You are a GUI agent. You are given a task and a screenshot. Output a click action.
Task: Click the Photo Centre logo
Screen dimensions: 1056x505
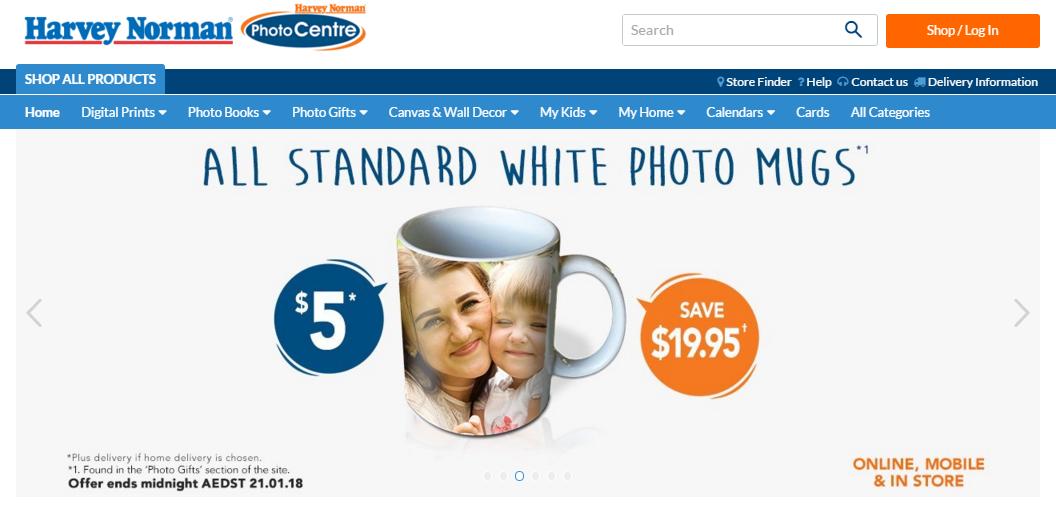coord(303,27)
